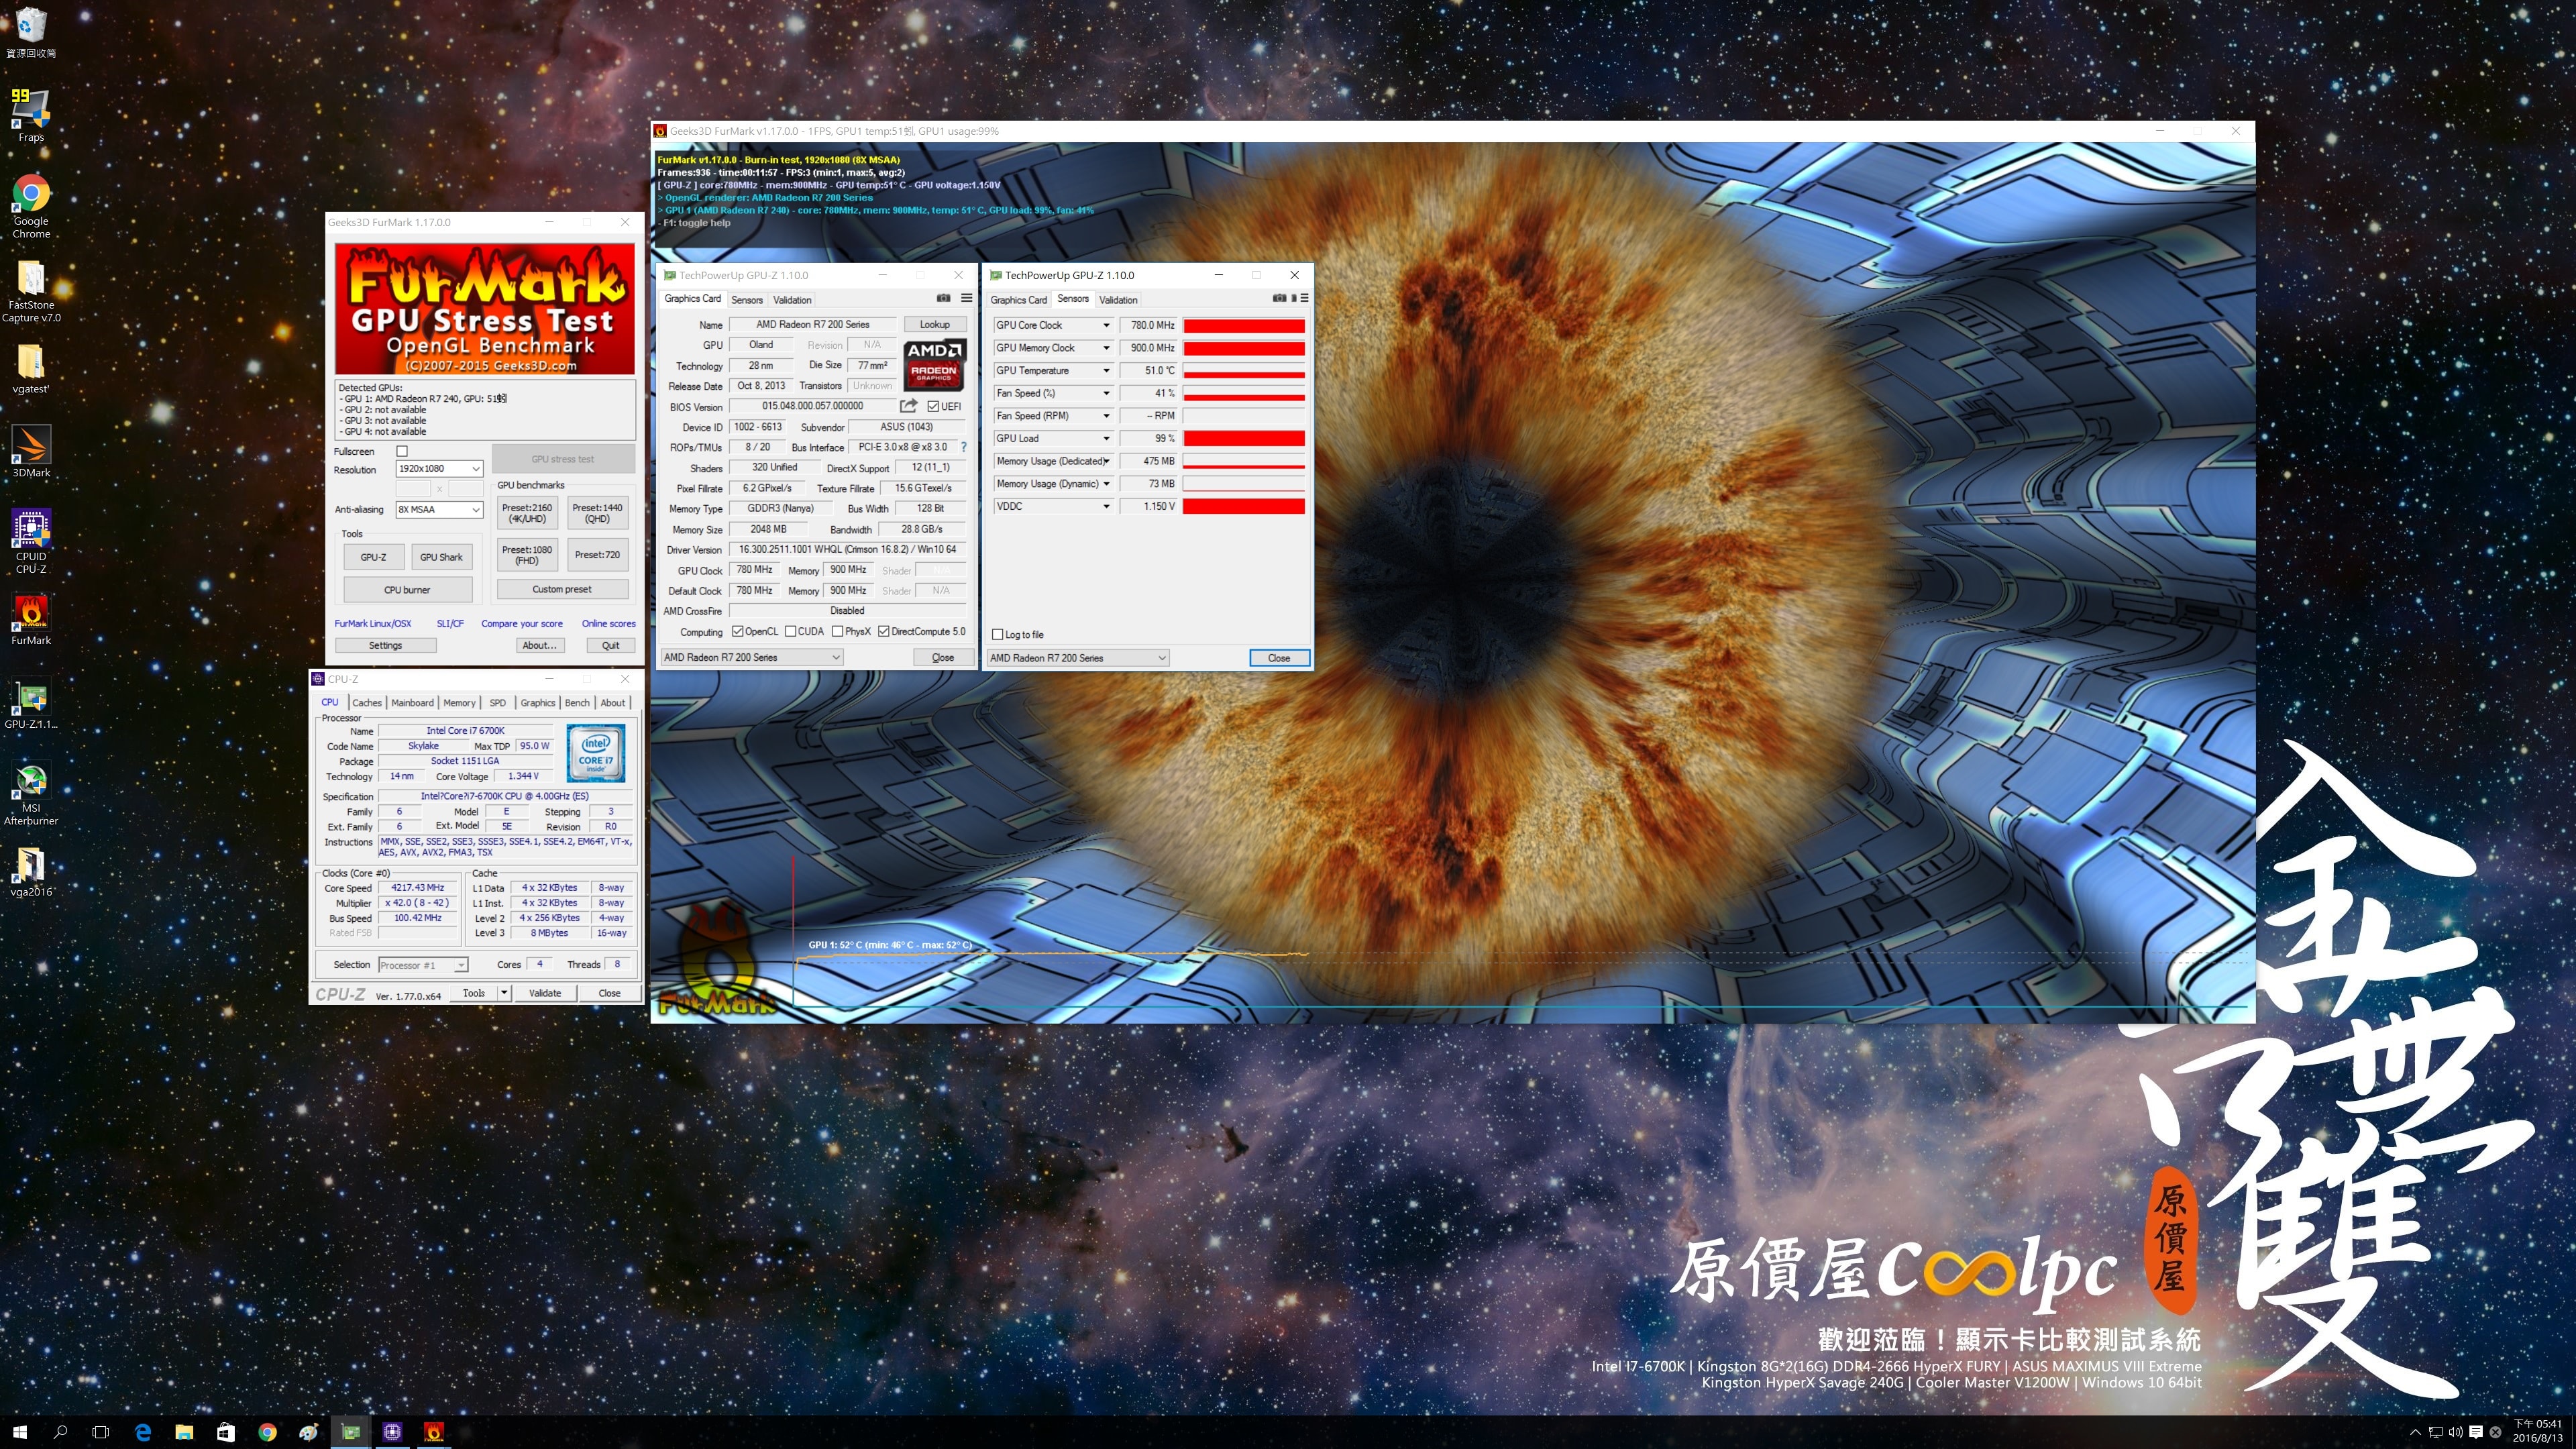Open the CPU-Z Tools dropdown arrow
Viewport: 2576px width, 1449px height.
pyautogui.click(x=504, y=993)
